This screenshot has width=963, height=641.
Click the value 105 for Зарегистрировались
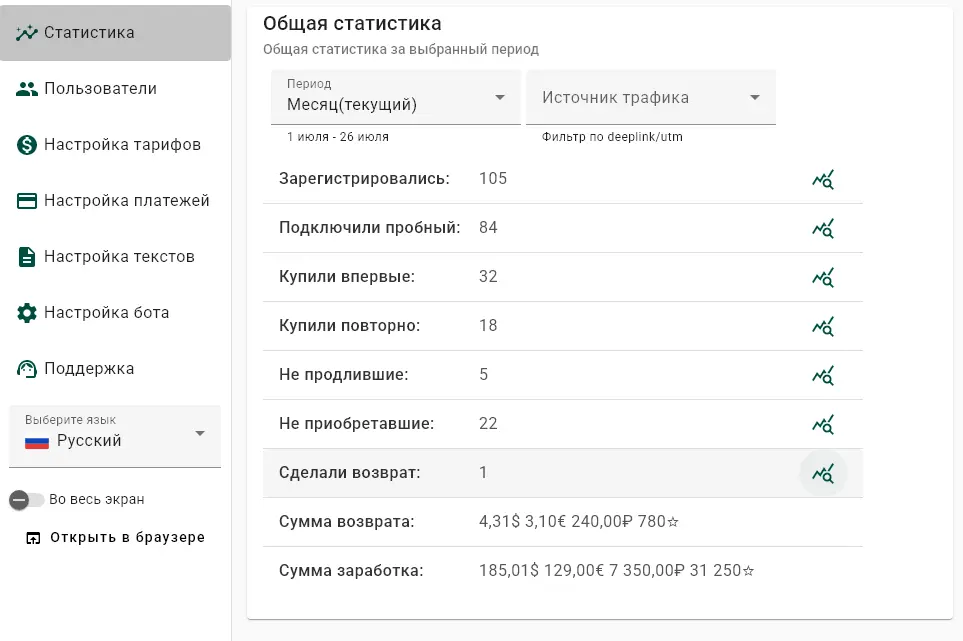[x=493, y=179]
